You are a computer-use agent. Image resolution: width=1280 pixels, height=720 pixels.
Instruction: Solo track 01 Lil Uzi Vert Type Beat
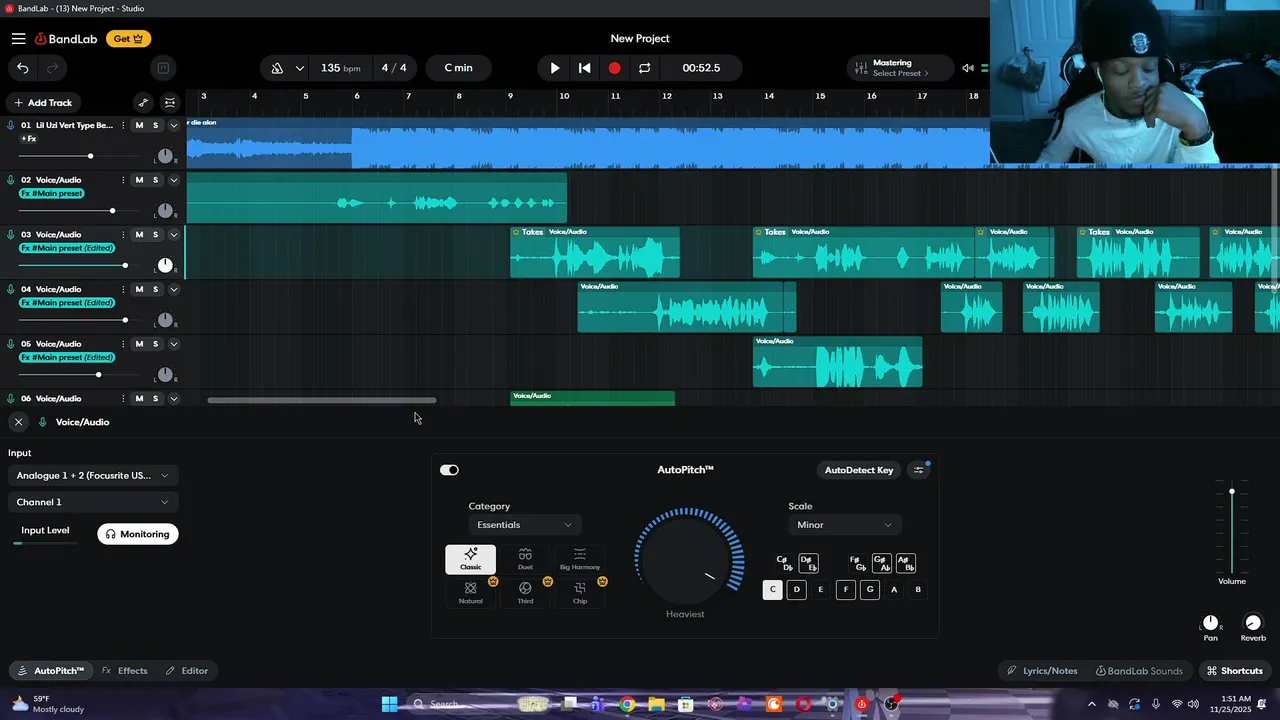click(155, 125)
